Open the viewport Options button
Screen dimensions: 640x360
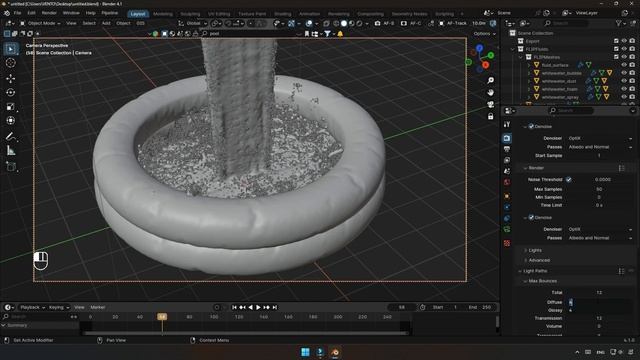point(484,33)
